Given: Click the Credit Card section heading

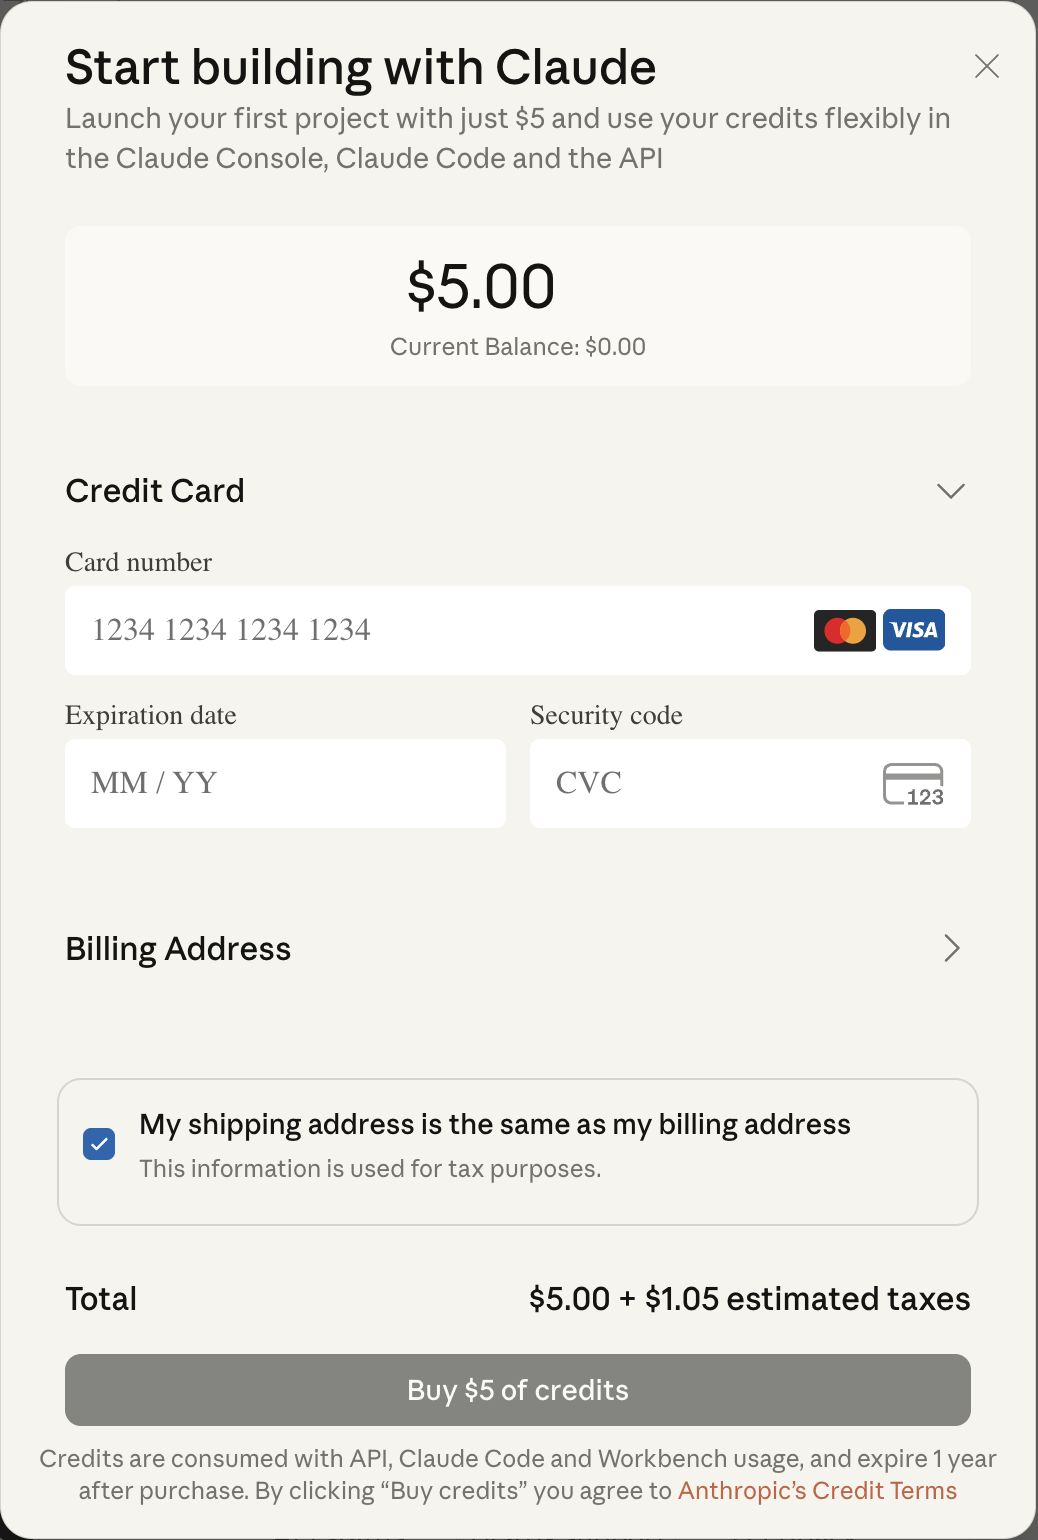Looking at the screenshot, I should (x=155, y=491).
